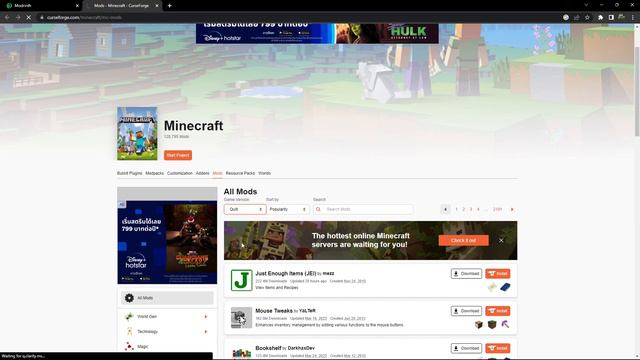Toggle browser side panel icon
Viewport: 640px width, 360px height.
coord(611,18)
